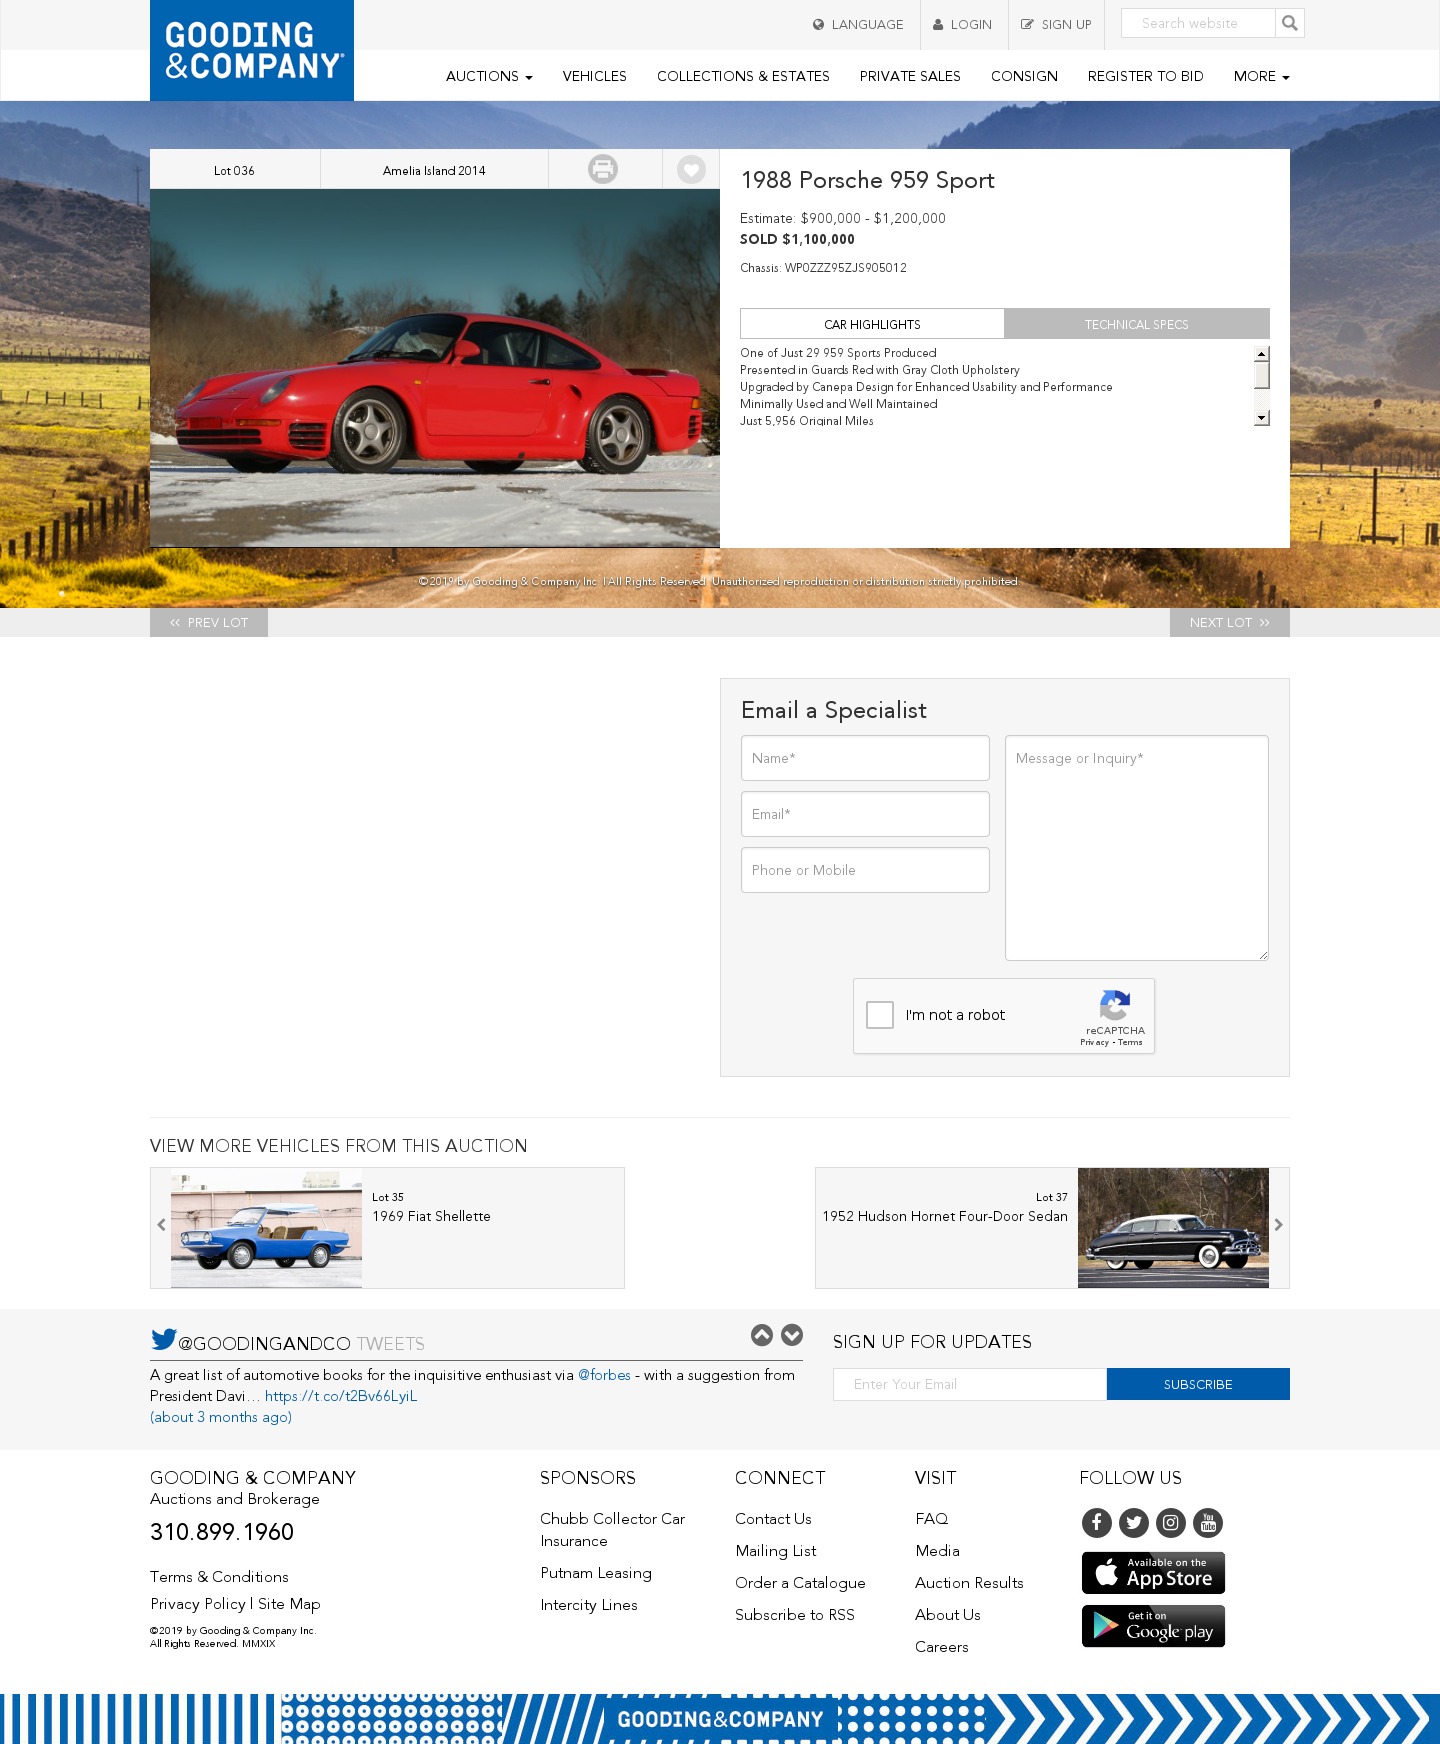The height and width of the screenshot is (1744, 1440).
Task: Open Putnam Leasing sponsor link
Action: tap(596, 1573)
